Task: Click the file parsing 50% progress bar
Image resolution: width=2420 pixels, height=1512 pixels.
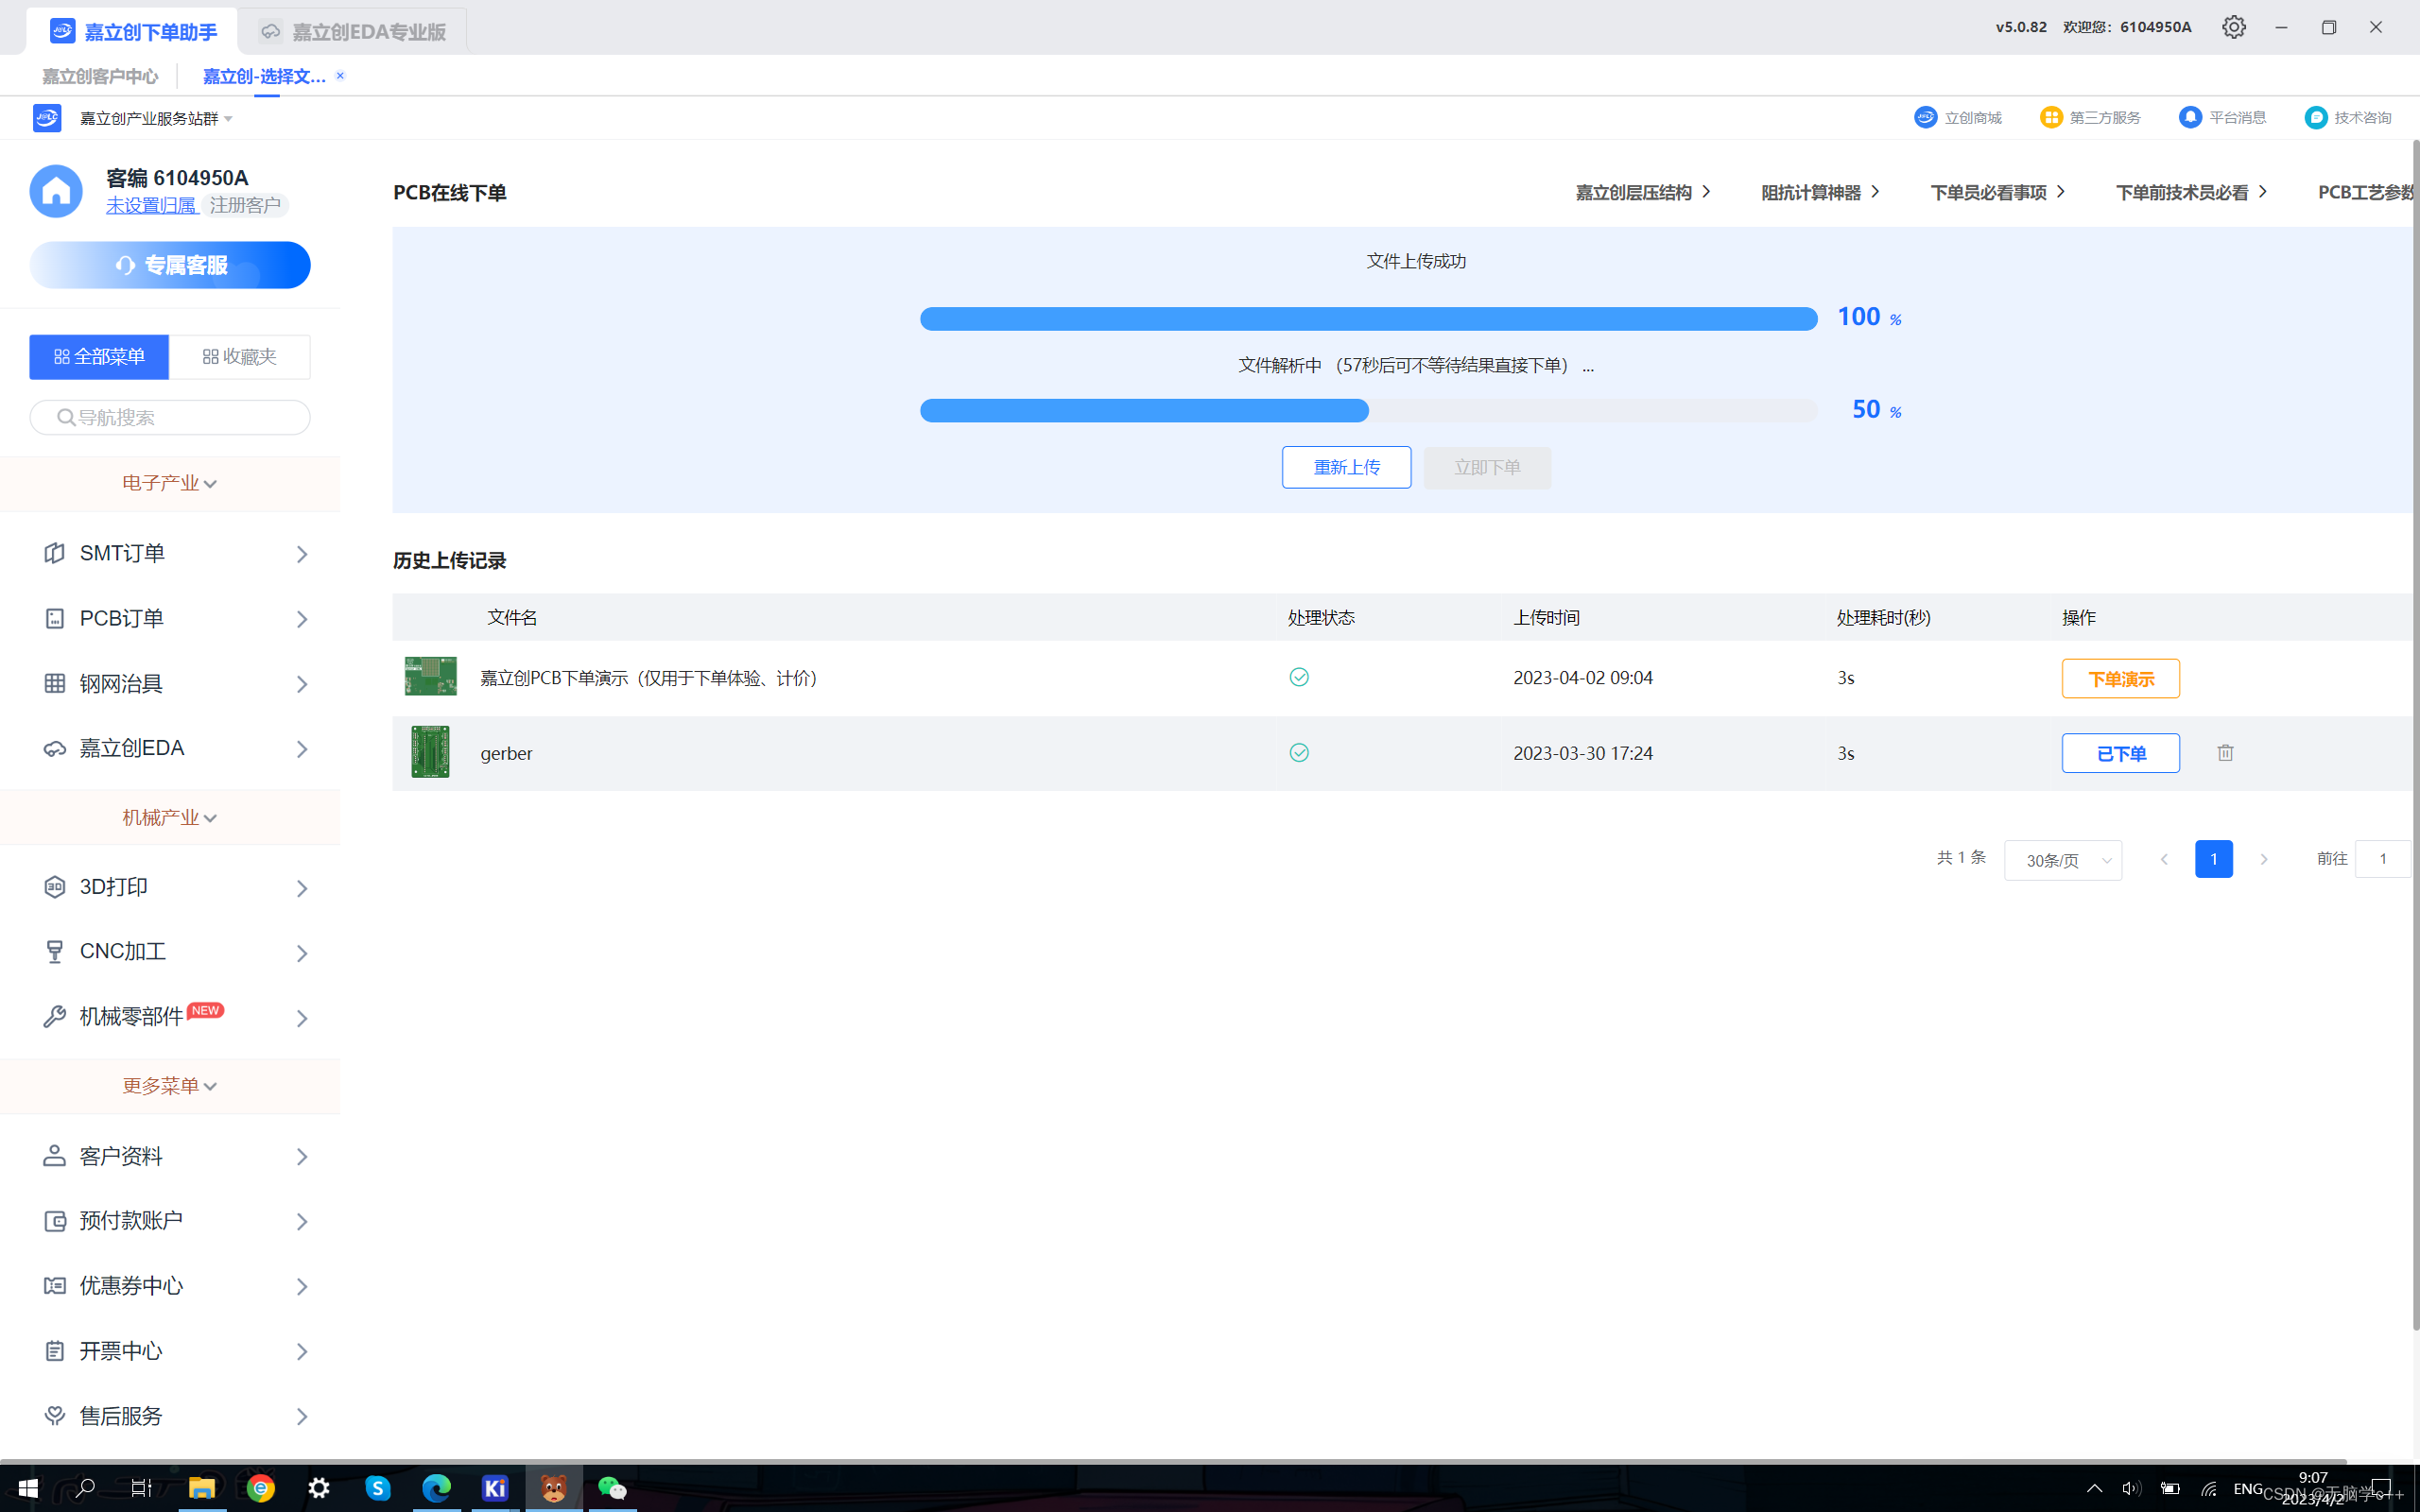Action: pos(1368,411)
